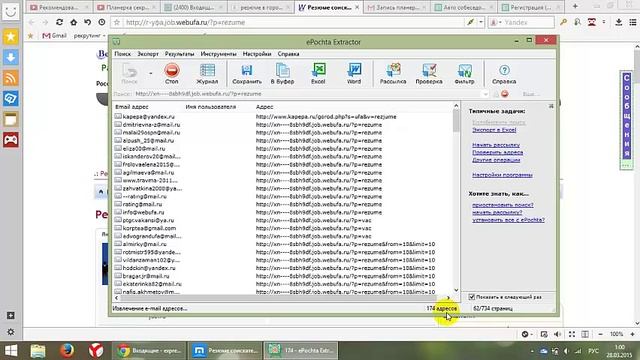Export results to Excel from the toolbar

(318, 73)
